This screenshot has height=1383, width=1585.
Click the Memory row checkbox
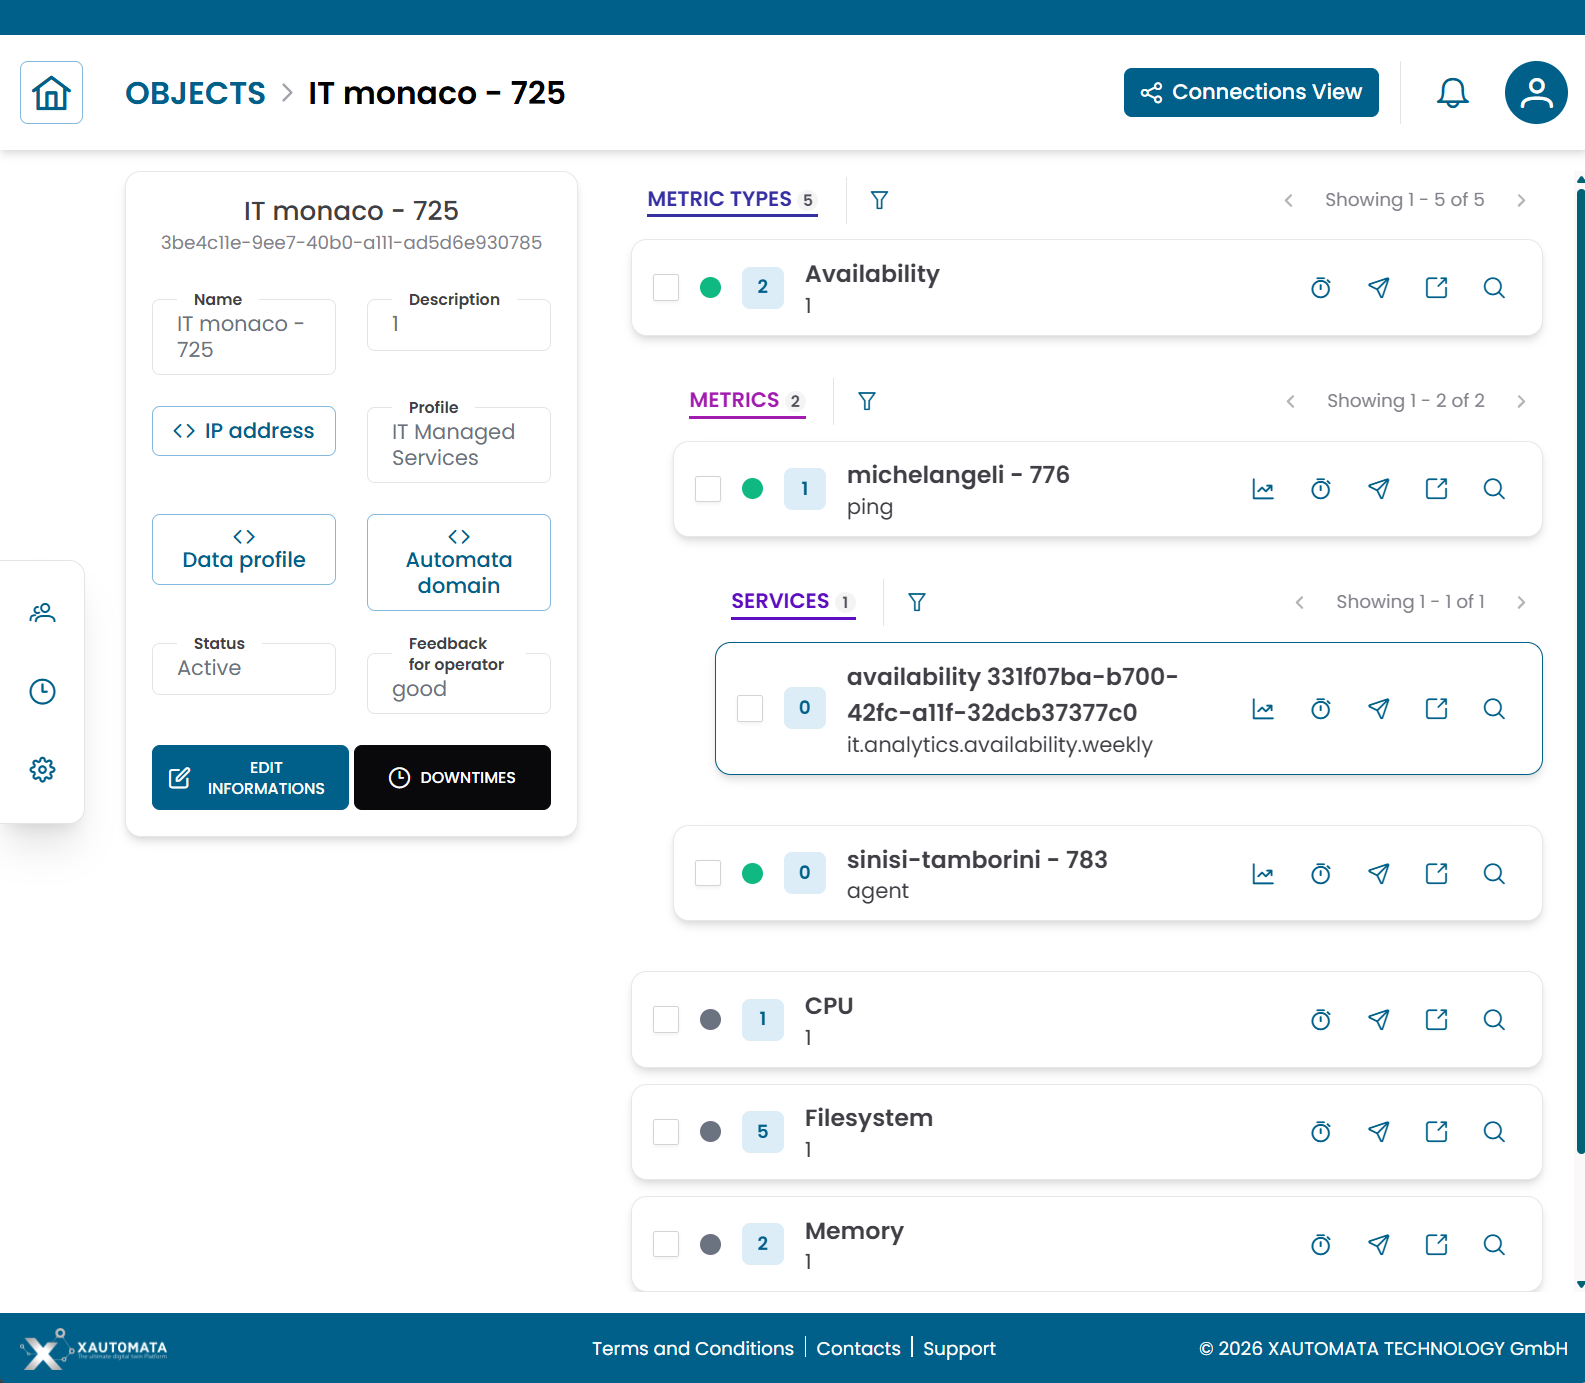(x=666, y=1244)
